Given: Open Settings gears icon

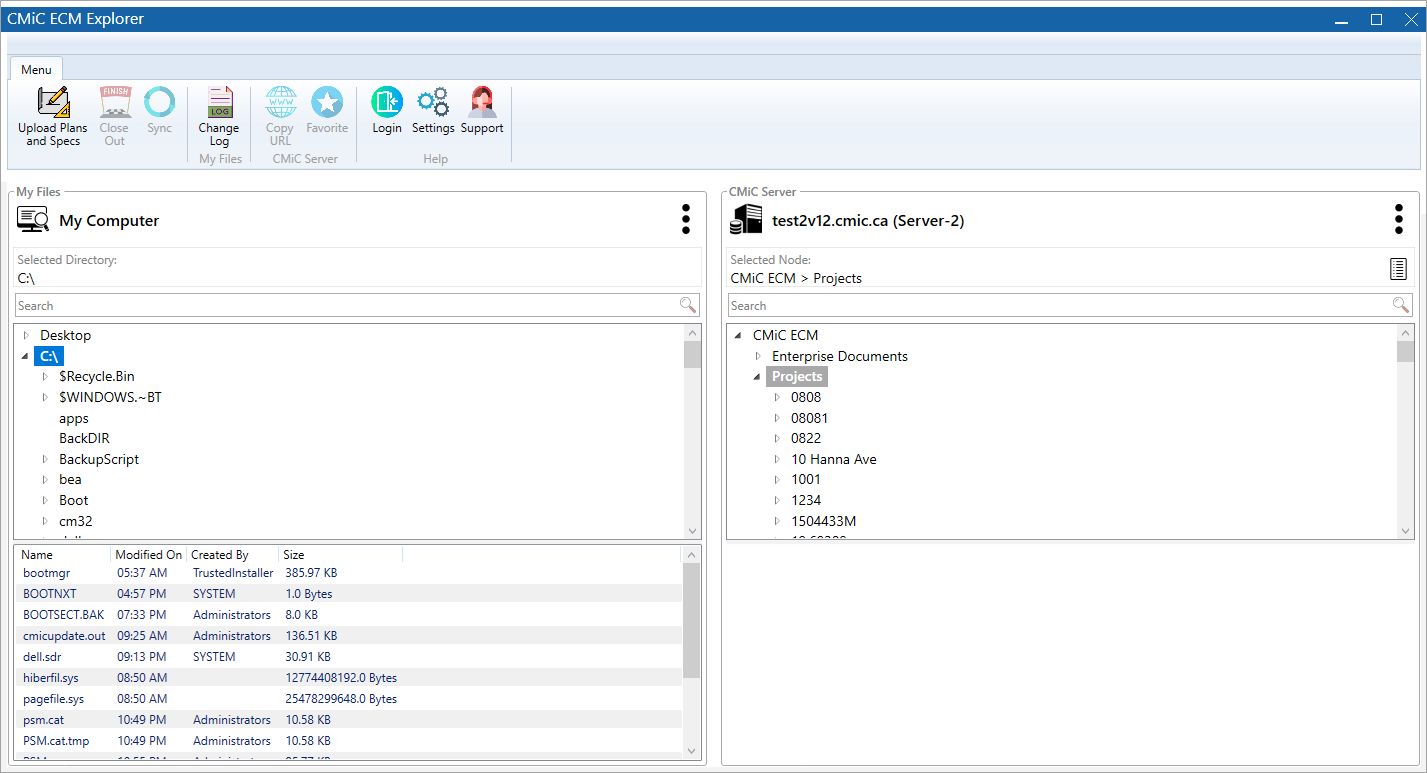Looking at the screenshot, I should click(433, 102).
